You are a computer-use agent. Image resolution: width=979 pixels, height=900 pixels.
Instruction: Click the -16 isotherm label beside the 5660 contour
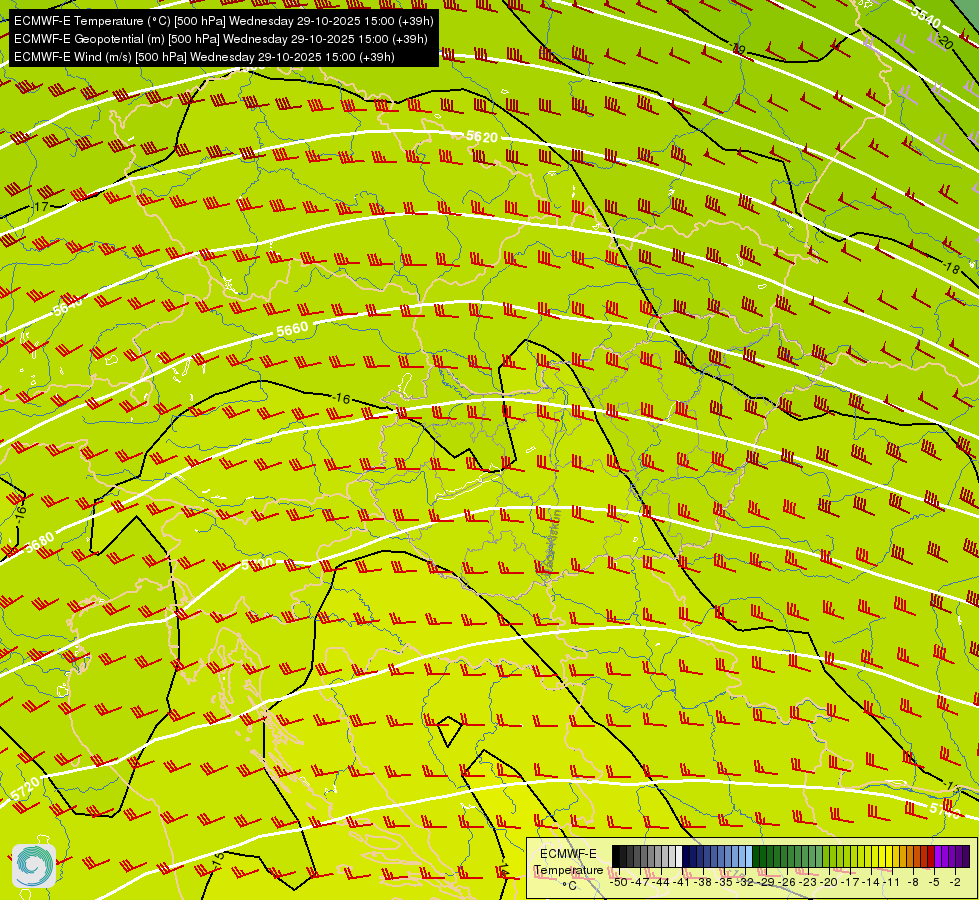[x=342, y=398]
